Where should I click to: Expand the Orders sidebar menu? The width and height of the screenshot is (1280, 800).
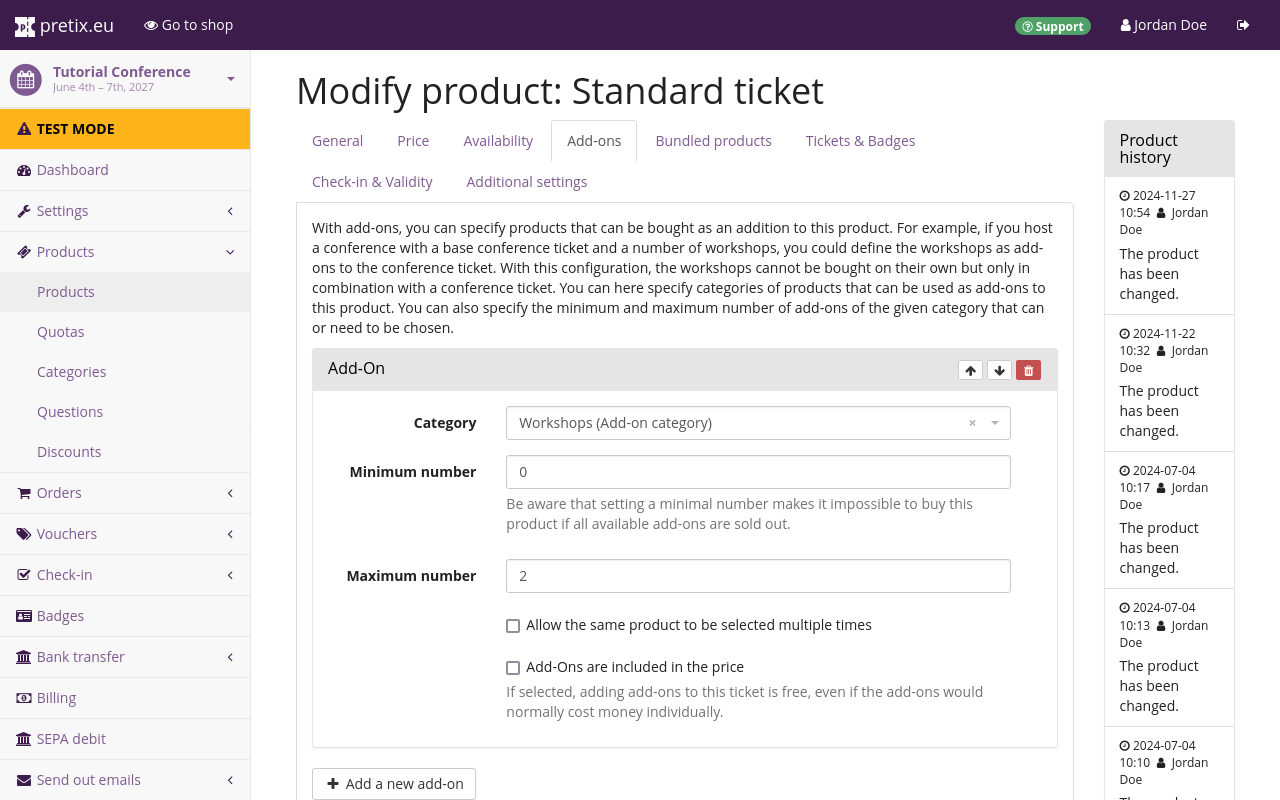(59, 493)
